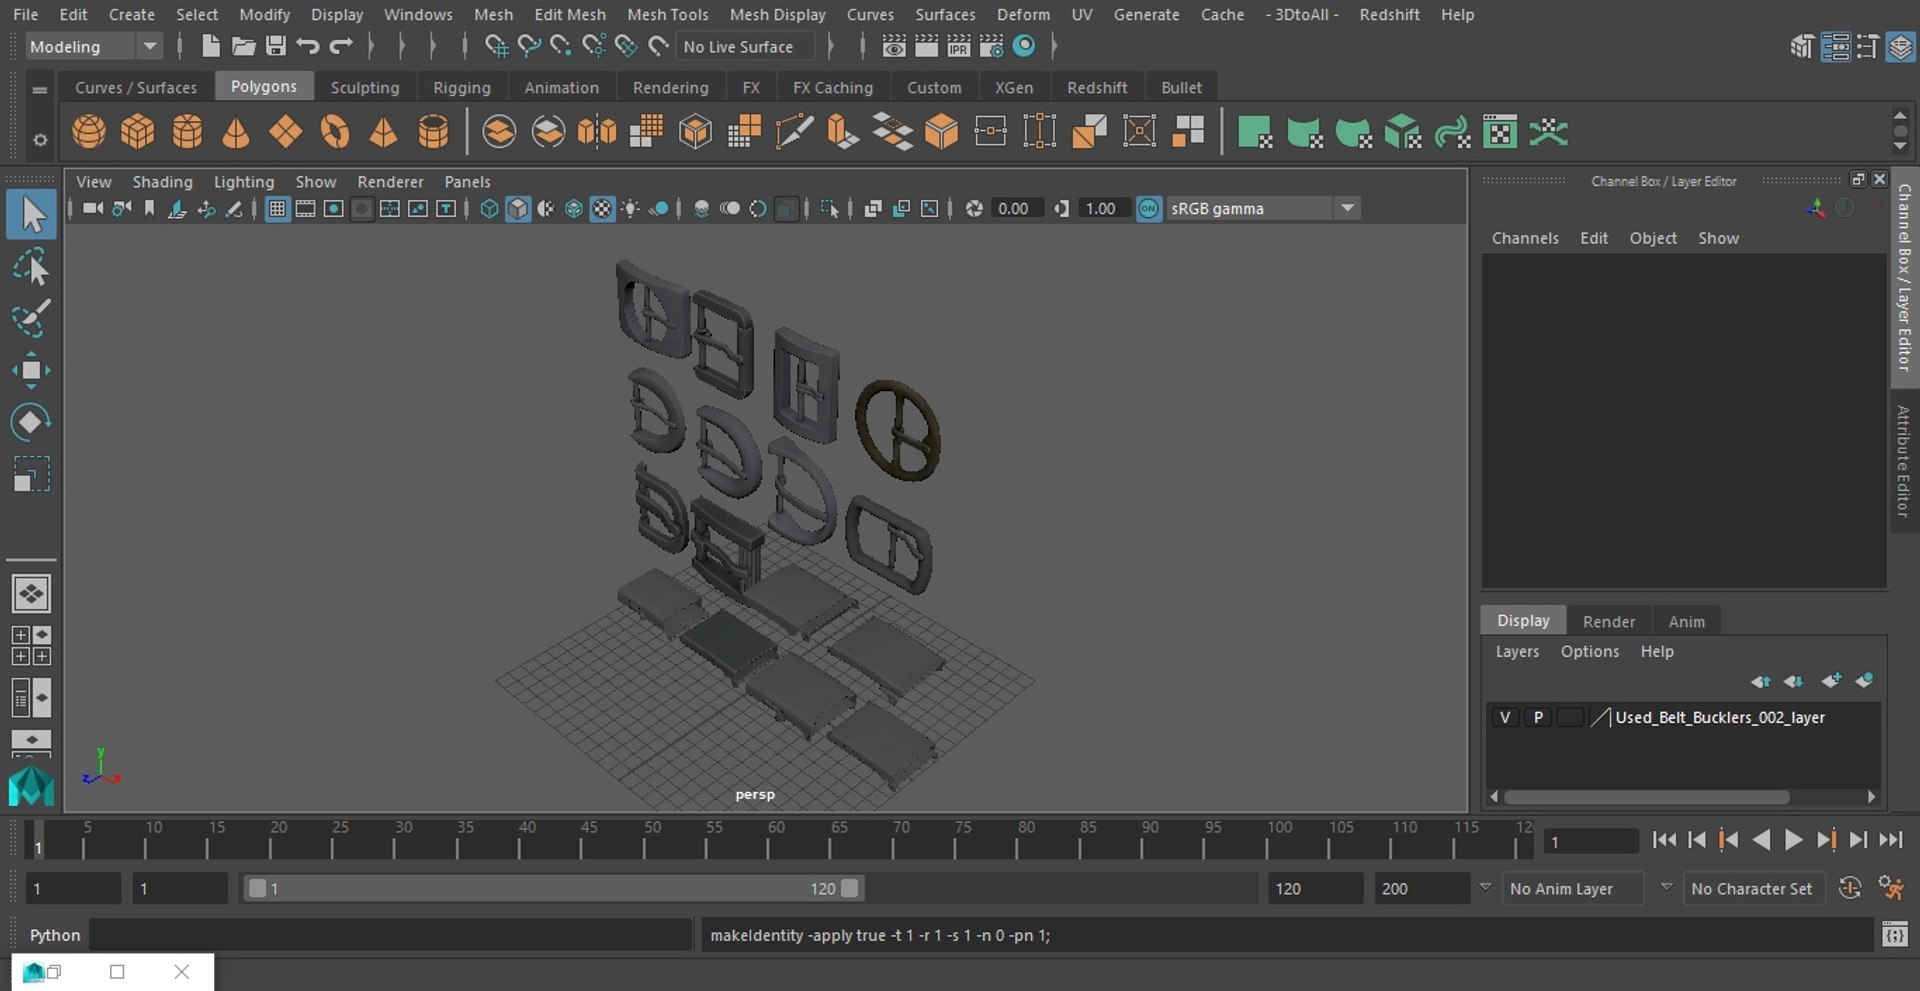Create new empty display layer
Viewport: 1920px width, 991px height.
tap(1831, 681)
